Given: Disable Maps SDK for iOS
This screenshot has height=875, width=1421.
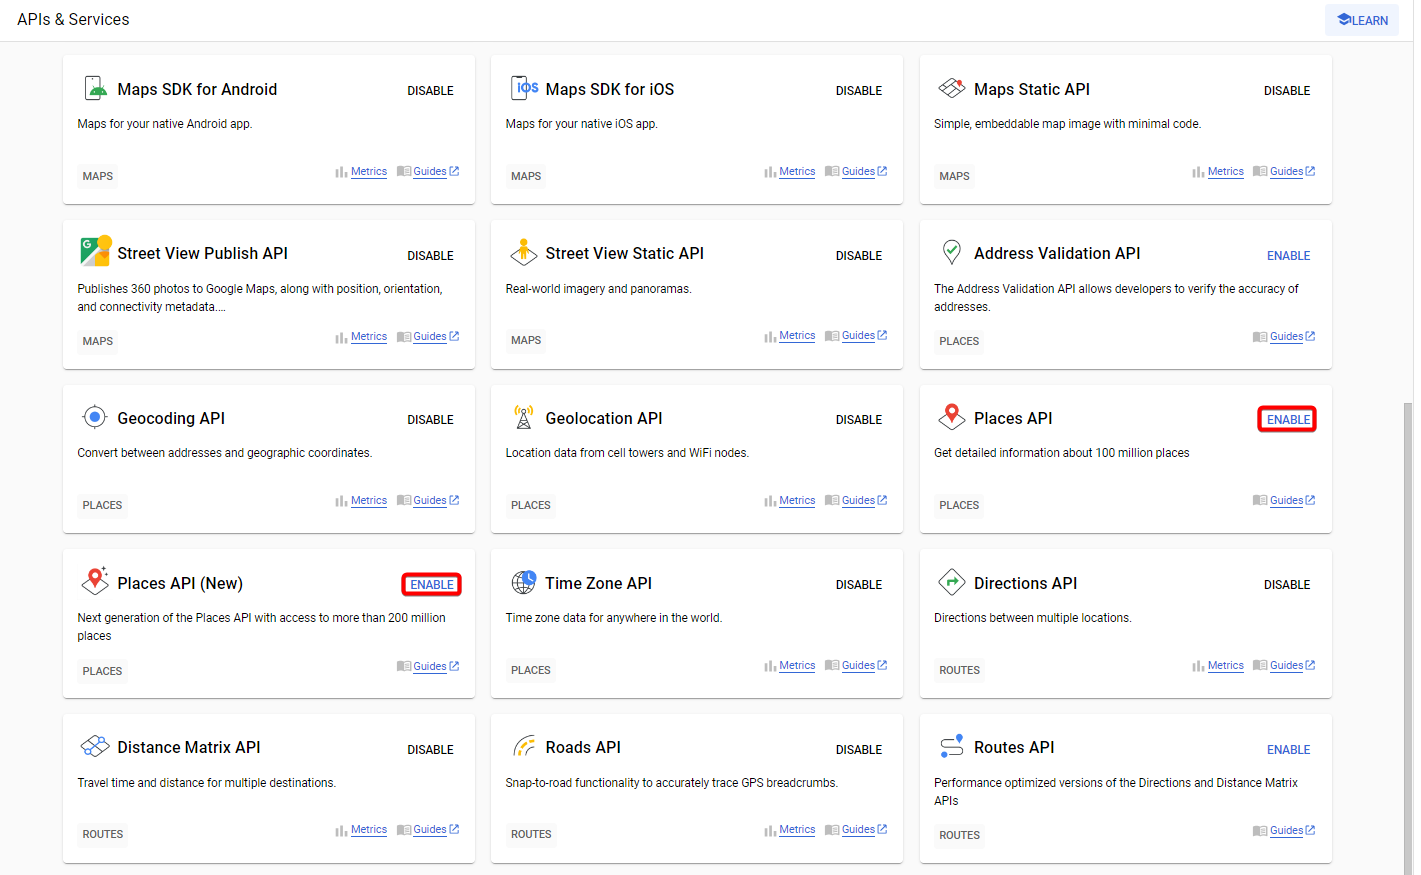Looking at the screenshot, I should tap(859, 91).
